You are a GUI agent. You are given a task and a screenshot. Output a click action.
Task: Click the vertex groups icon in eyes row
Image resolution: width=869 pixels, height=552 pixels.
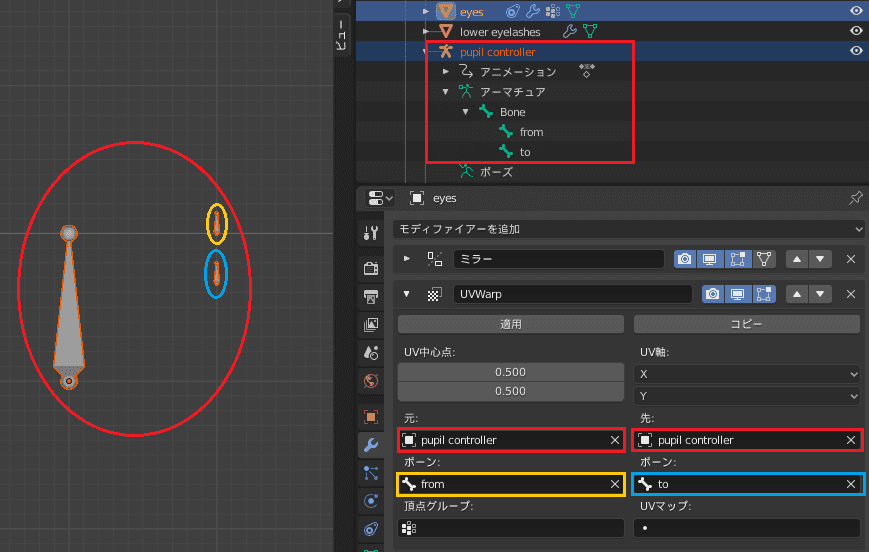[553, 11]
